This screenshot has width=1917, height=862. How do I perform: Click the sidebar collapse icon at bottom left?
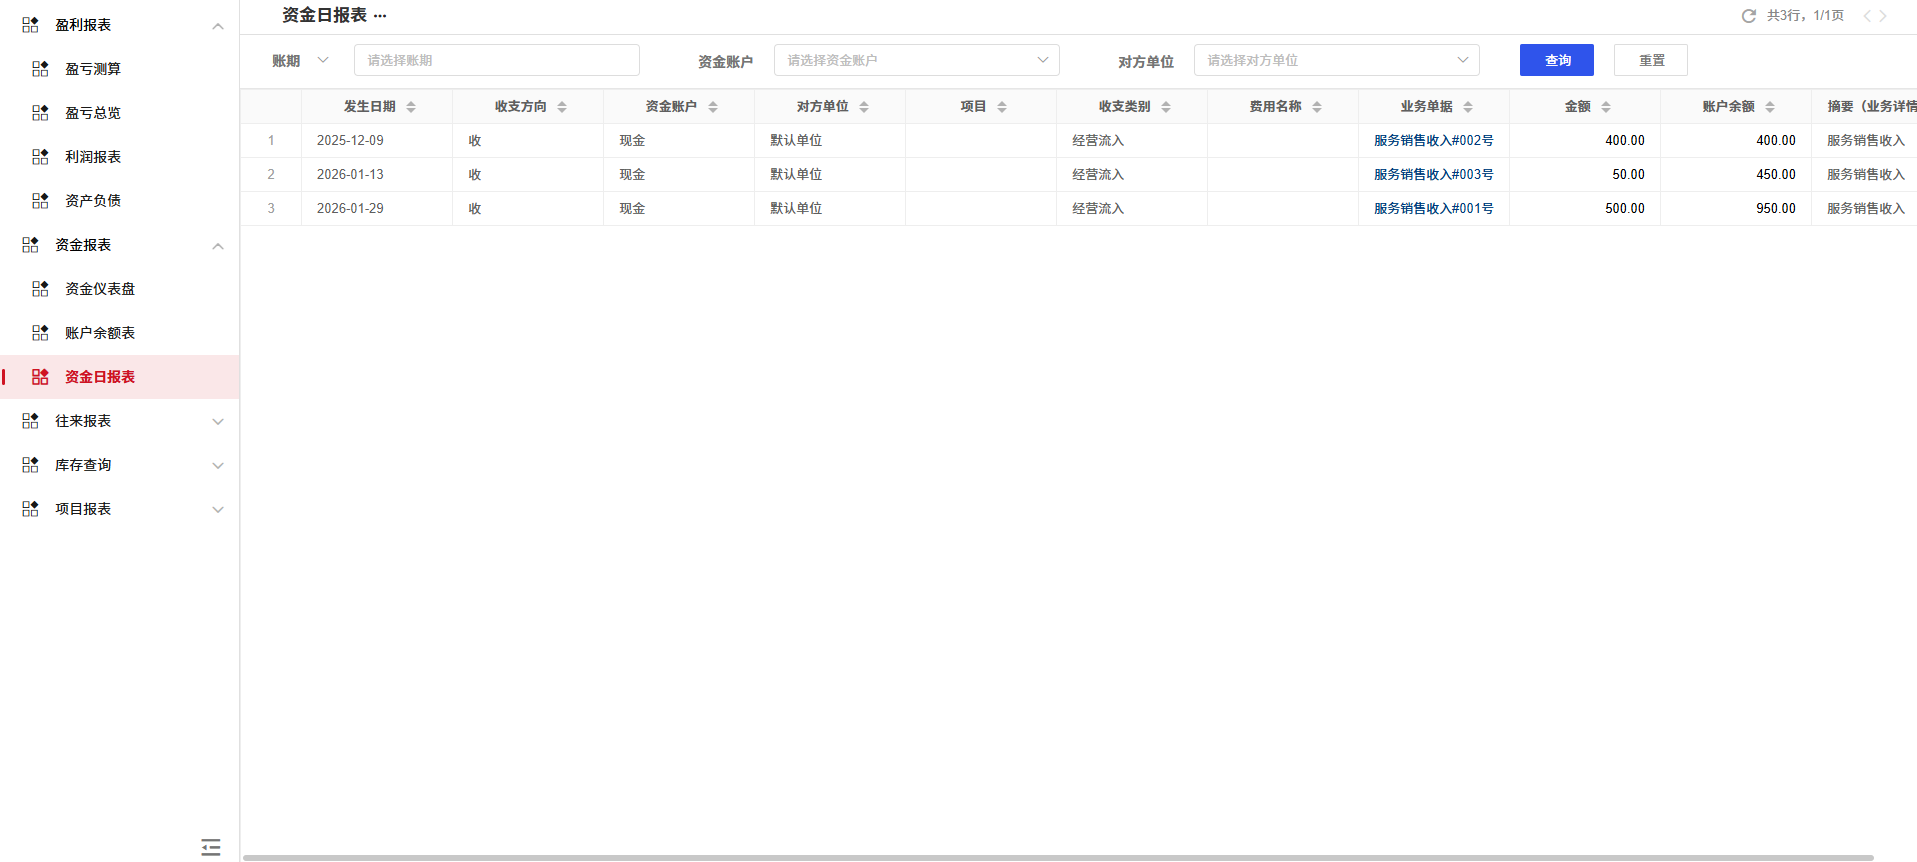[211, 847]
